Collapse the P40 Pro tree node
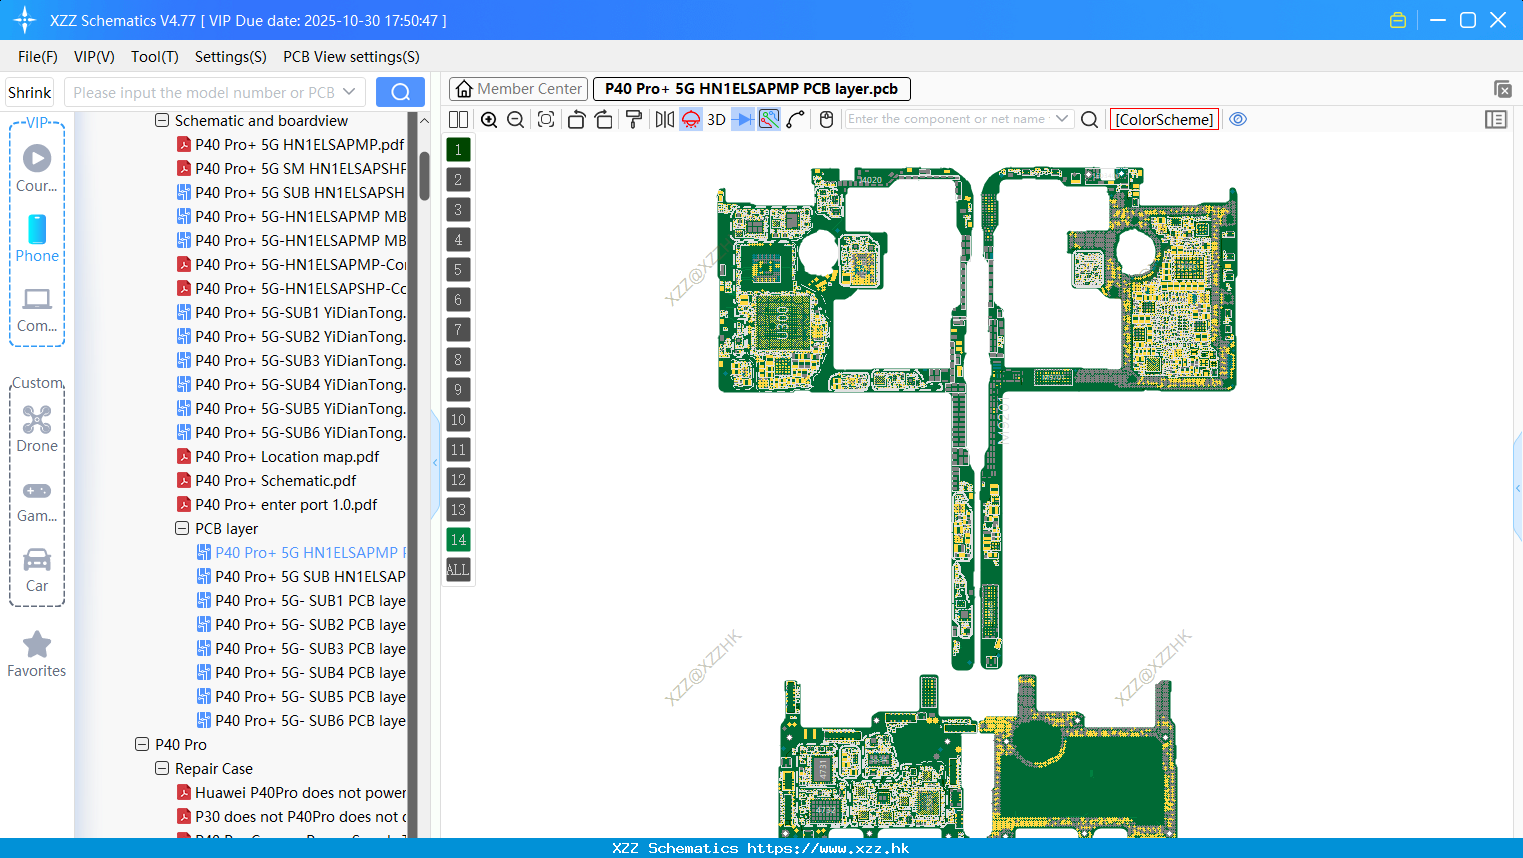The height and width of the screenshot is (858, 1523). click(142, 745)
